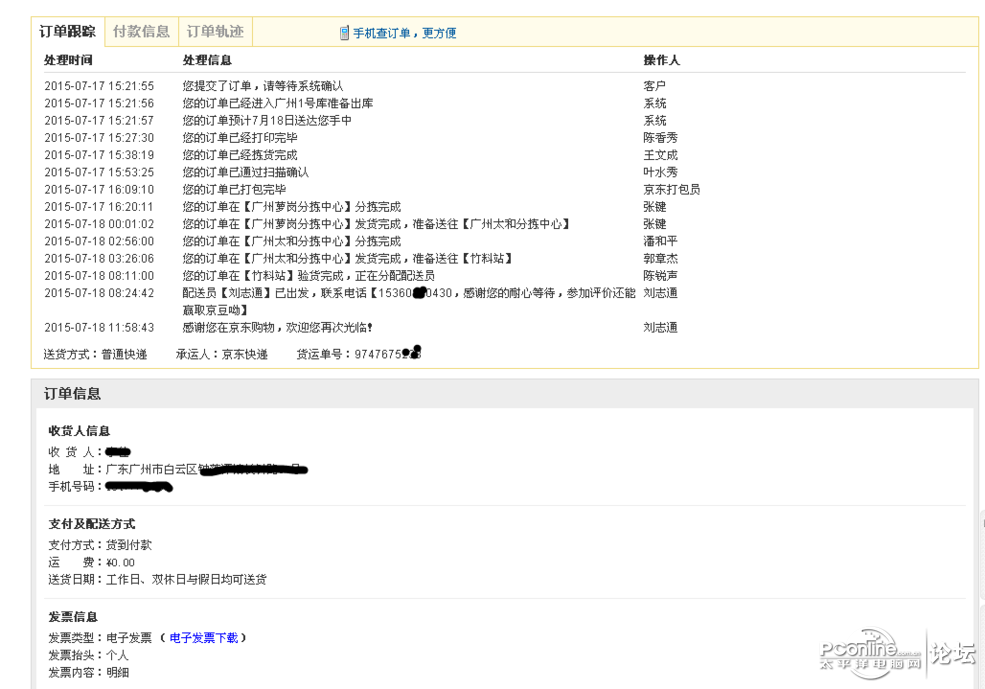Select timestamp 2015-07-17 16:20:11
Screen dimensions: 985x689
(x=99, y=207)
